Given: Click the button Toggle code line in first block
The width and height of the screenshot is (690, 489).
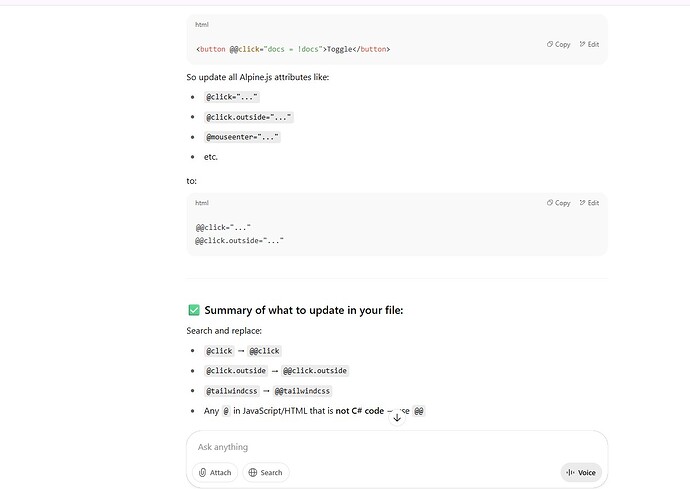Looking at the screenshot, I should coord(293,49).
